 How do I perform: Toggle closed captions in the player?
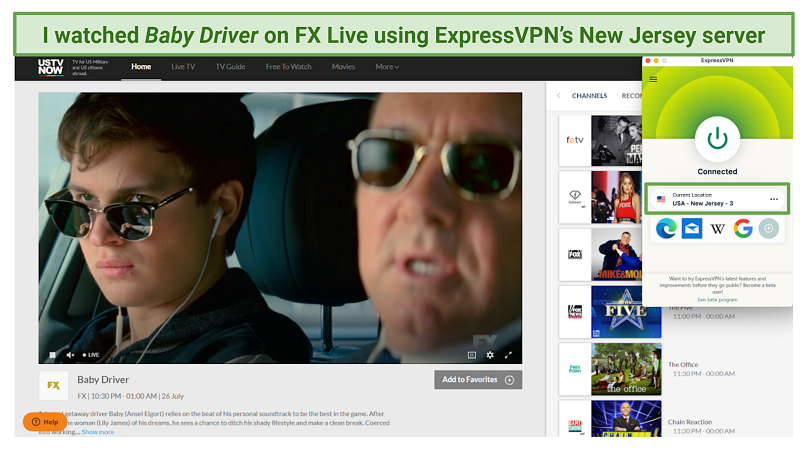(472, 355)
